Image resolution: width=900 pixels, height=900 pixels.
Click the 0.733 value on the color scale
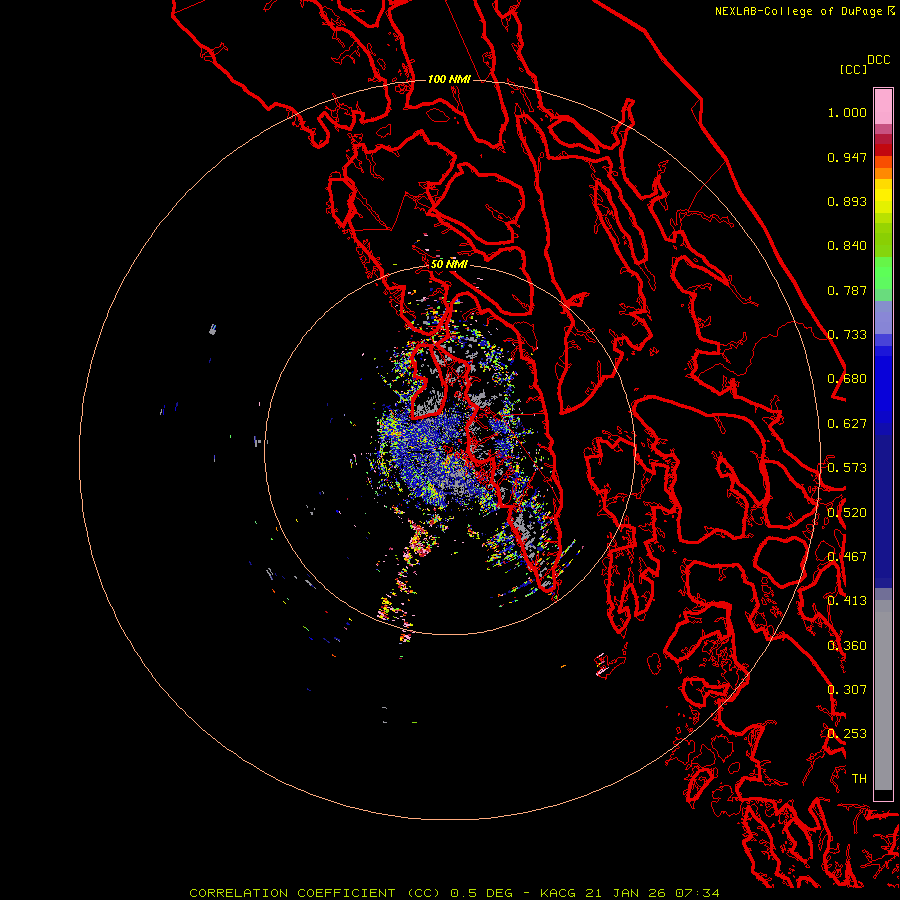(847, 335)
